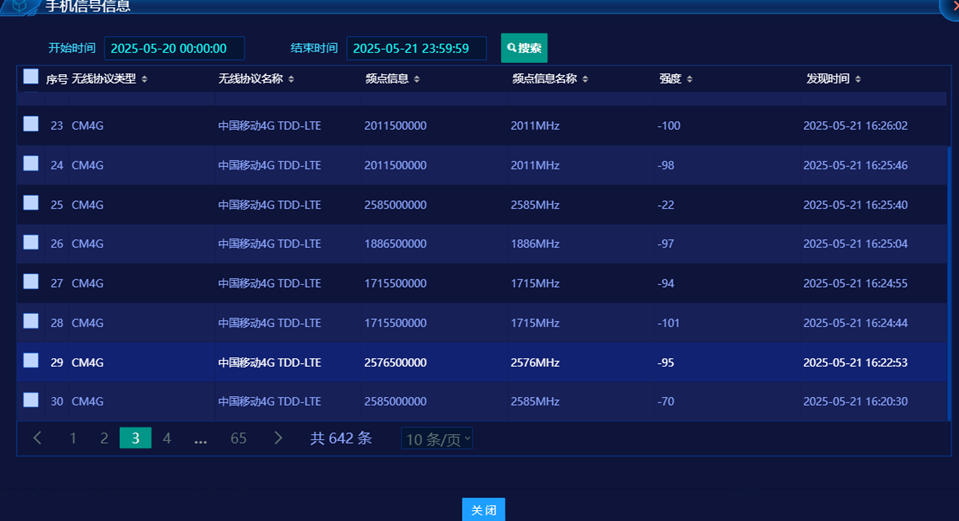Viewport: 959px width, 521px height.
Task: Click the 搜索 search button
Action: pyautogui.click(x=524, y=48)
